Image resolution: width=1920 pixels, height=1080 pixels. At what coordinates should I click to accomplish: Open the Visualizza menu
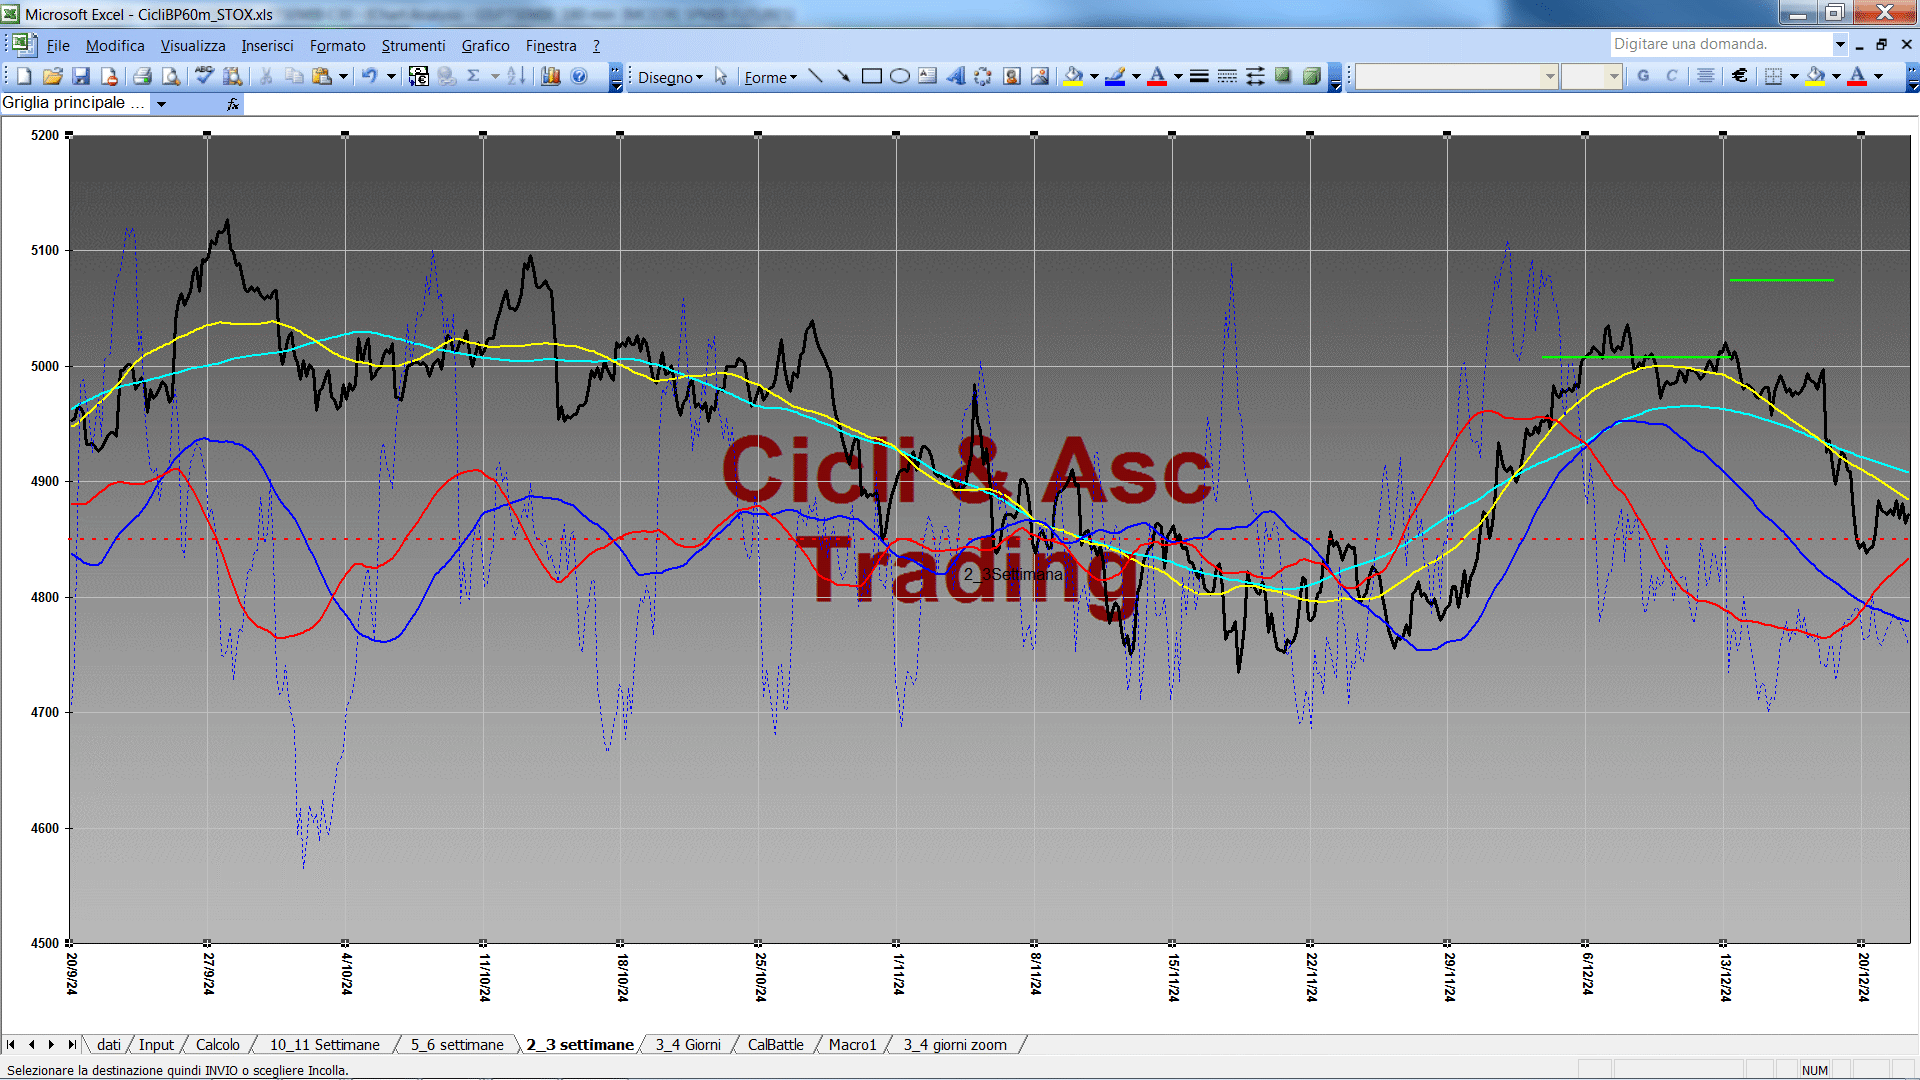193,46
